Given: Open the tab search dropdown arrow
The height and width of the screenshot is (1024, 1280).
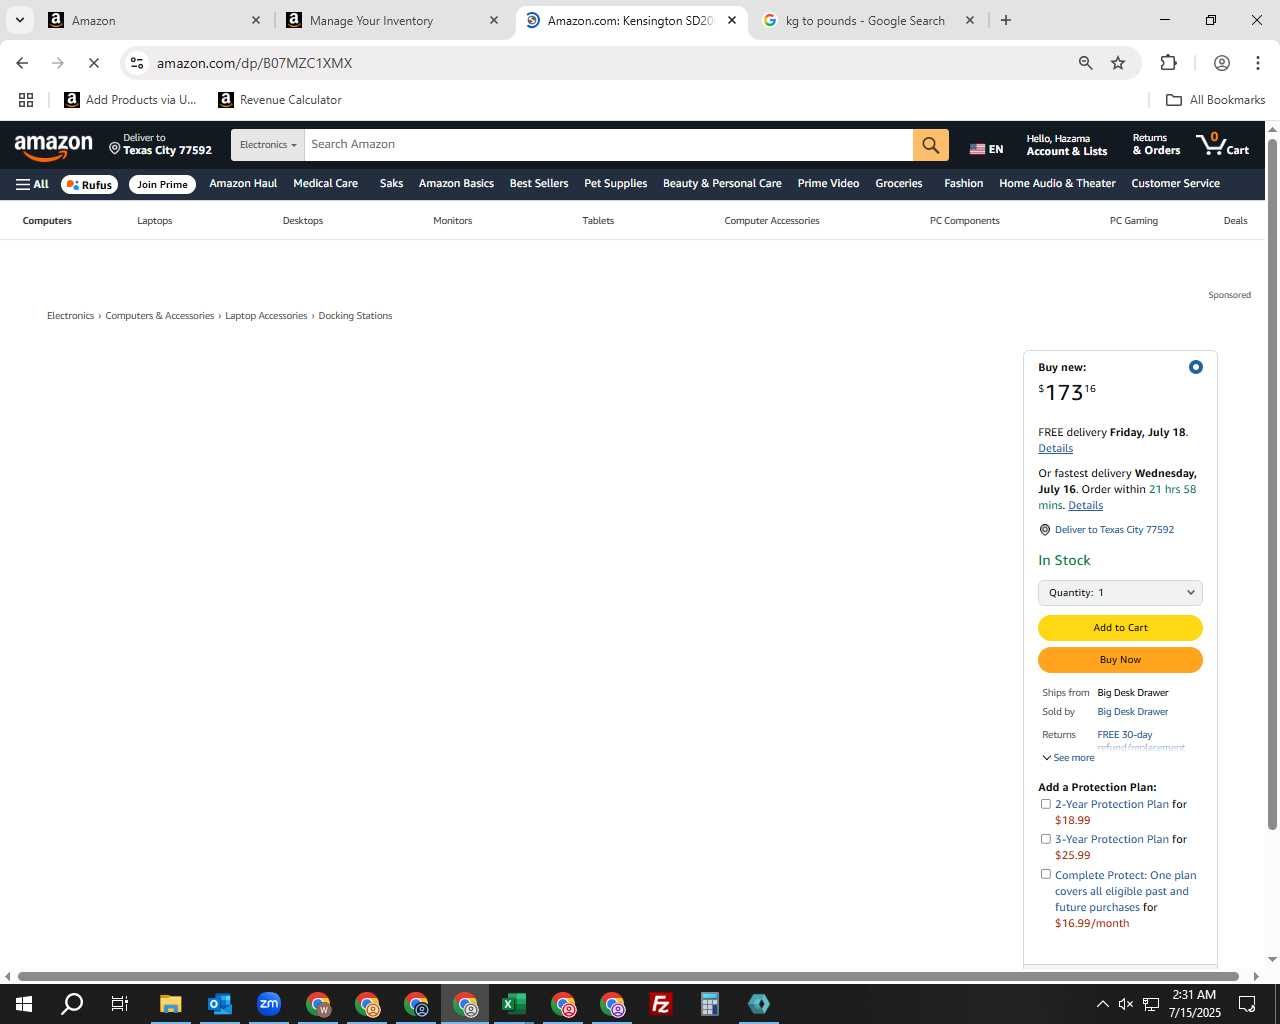Looking at the screenshot, I should [x=19, y=20].
